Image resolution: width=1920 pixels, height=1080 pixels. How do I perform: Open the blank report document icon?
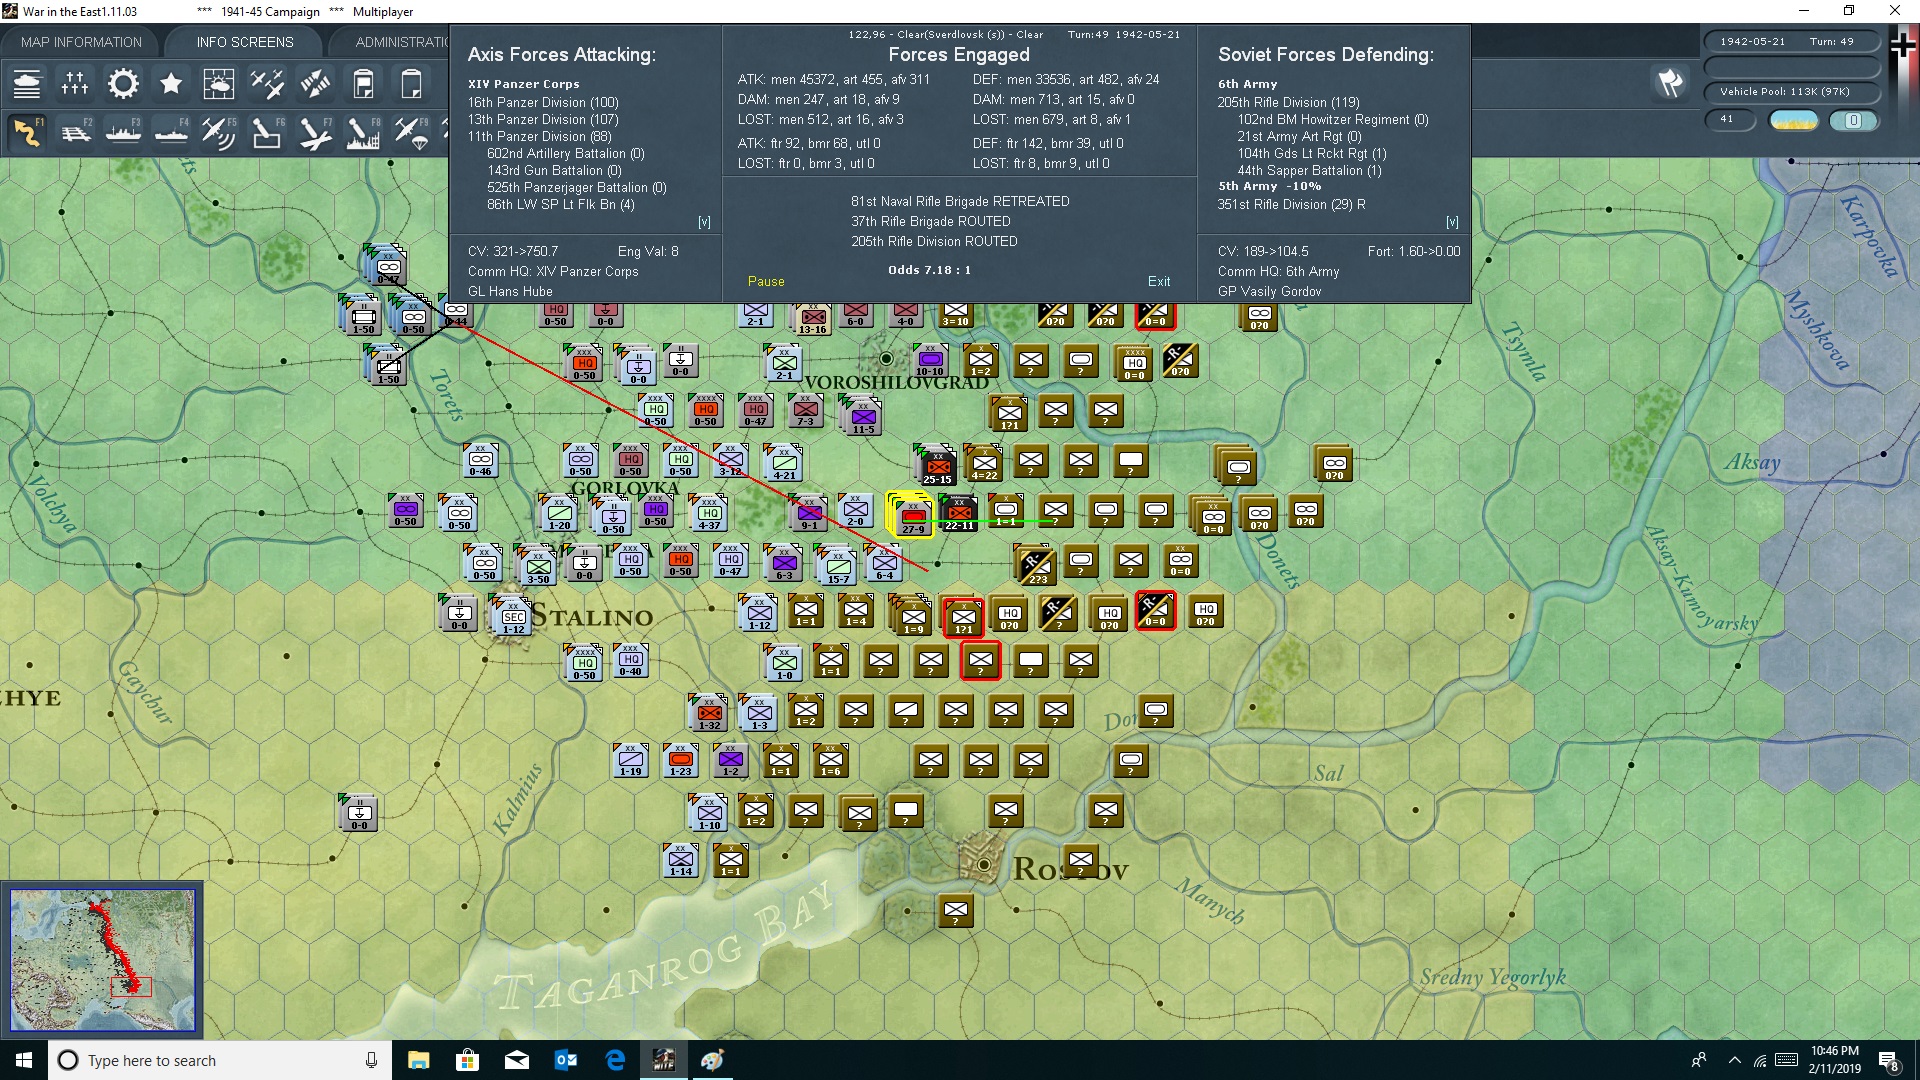[411, 84]
